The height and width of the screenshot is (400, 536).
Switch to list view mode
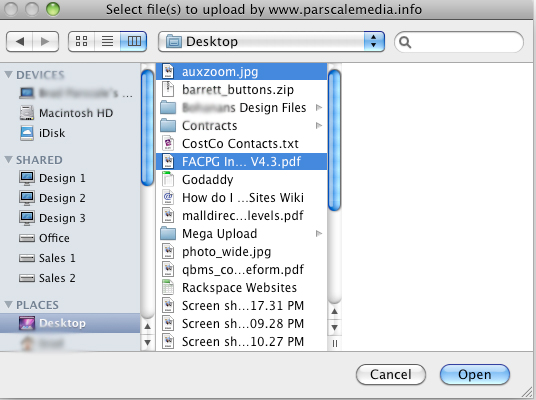[x=107, y=41]
